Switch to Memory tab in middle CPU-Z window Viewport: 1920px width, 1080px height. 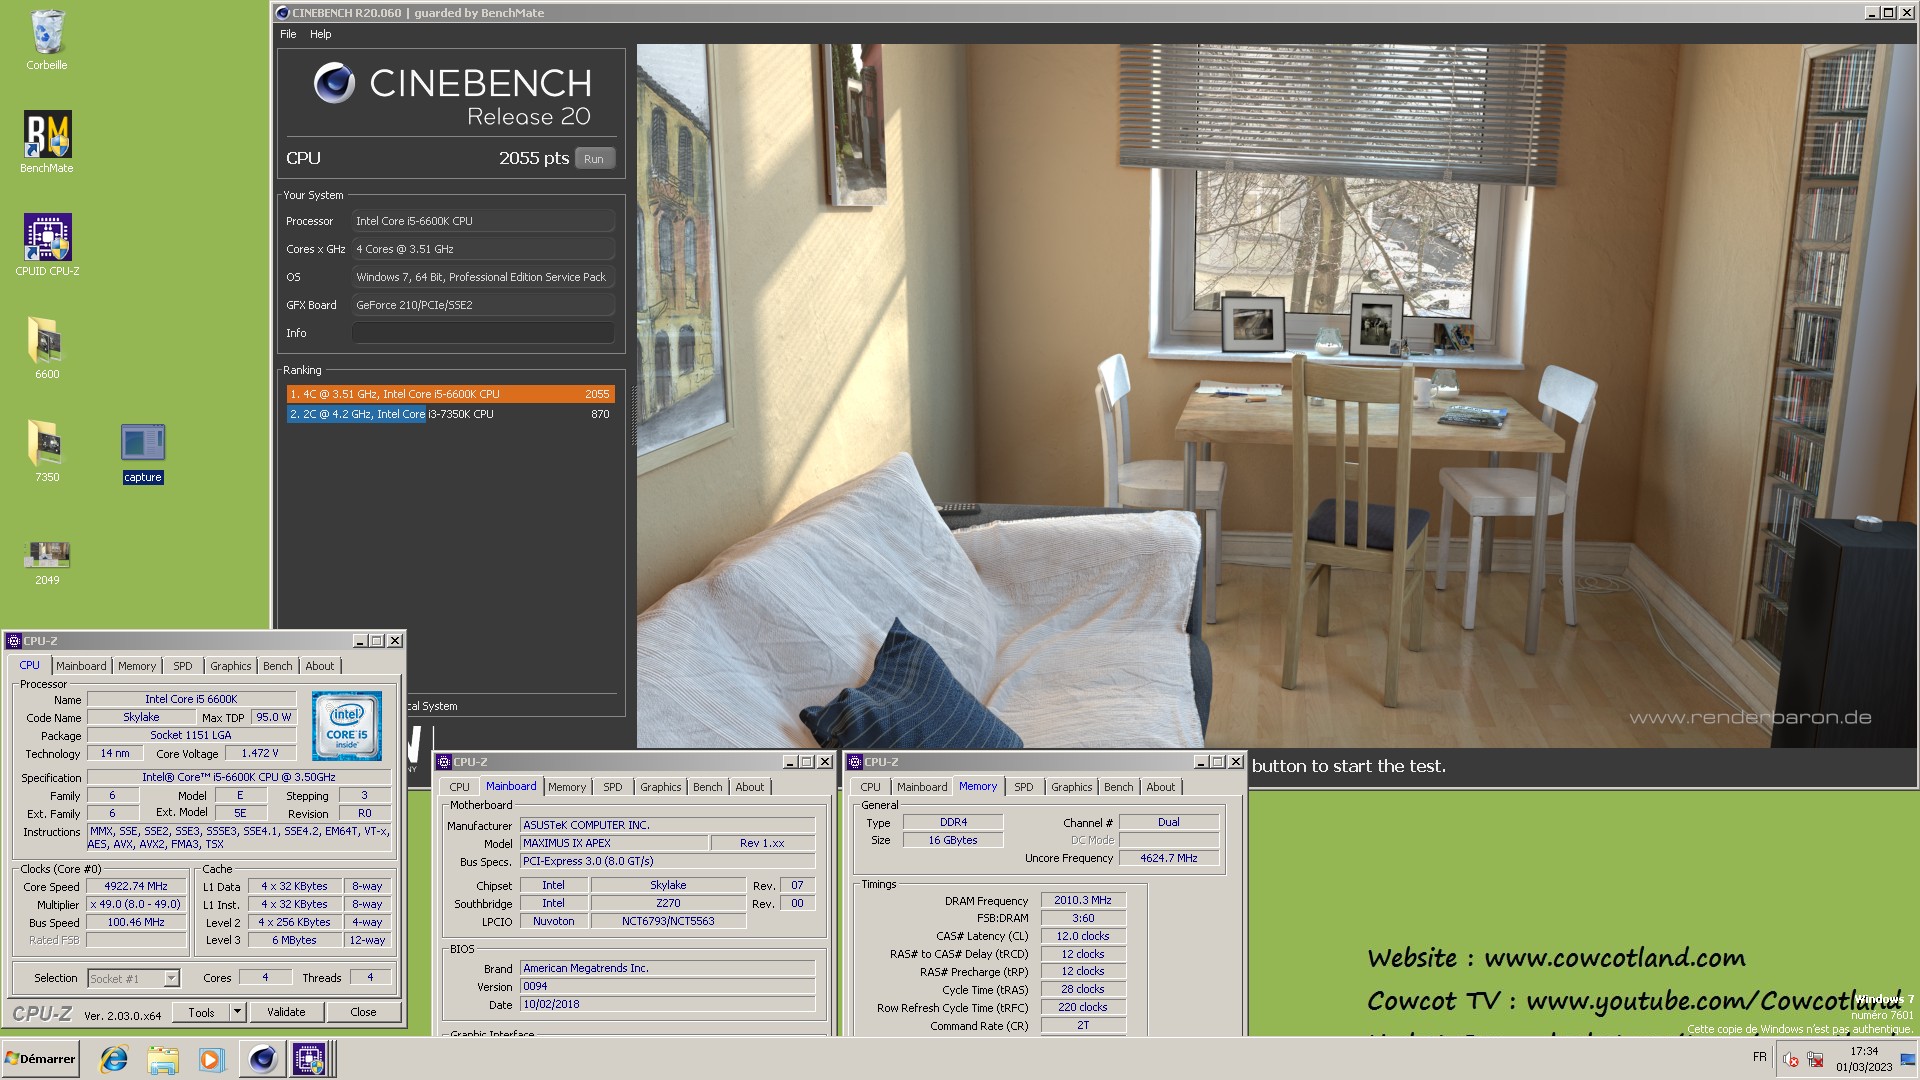567,788
